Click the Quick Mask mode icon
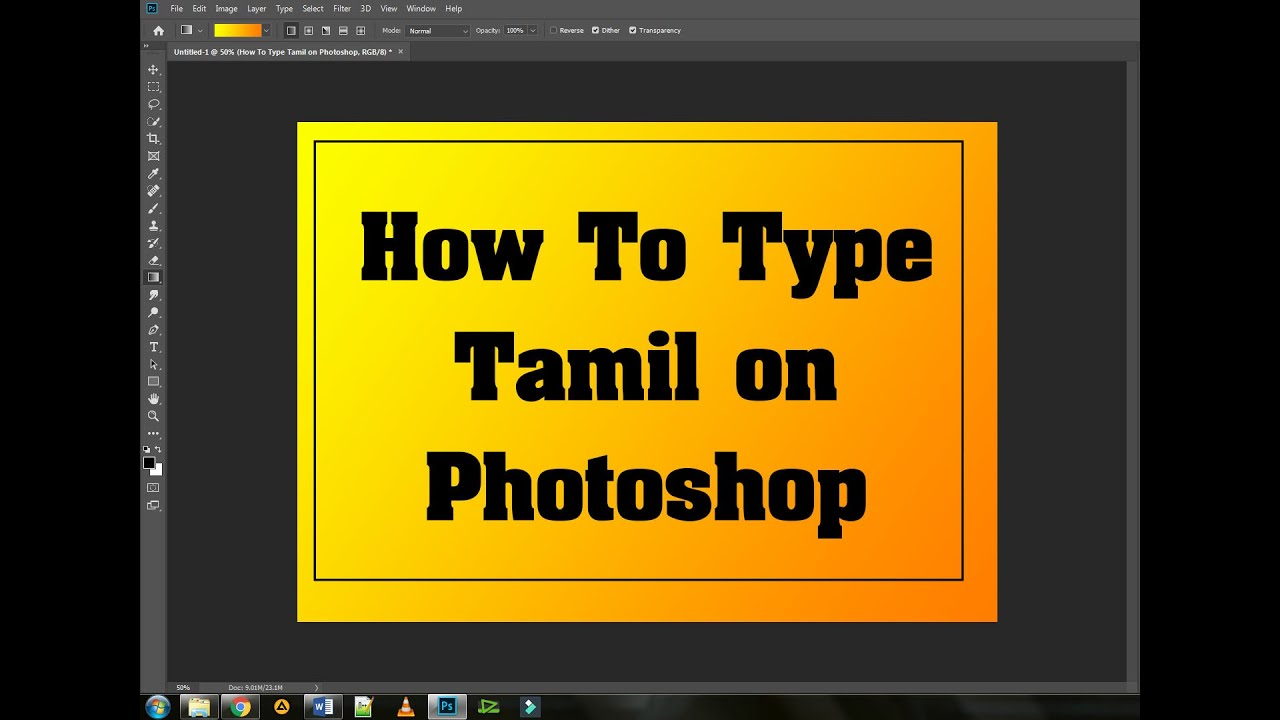1280x720 pixels. pos(153,487)
